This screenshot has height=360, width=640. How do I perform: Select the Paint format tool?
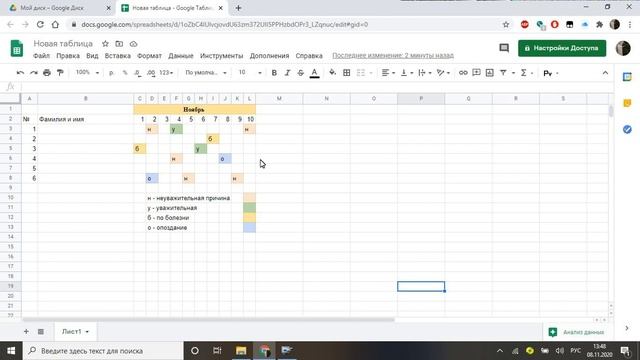click(60, 73)
